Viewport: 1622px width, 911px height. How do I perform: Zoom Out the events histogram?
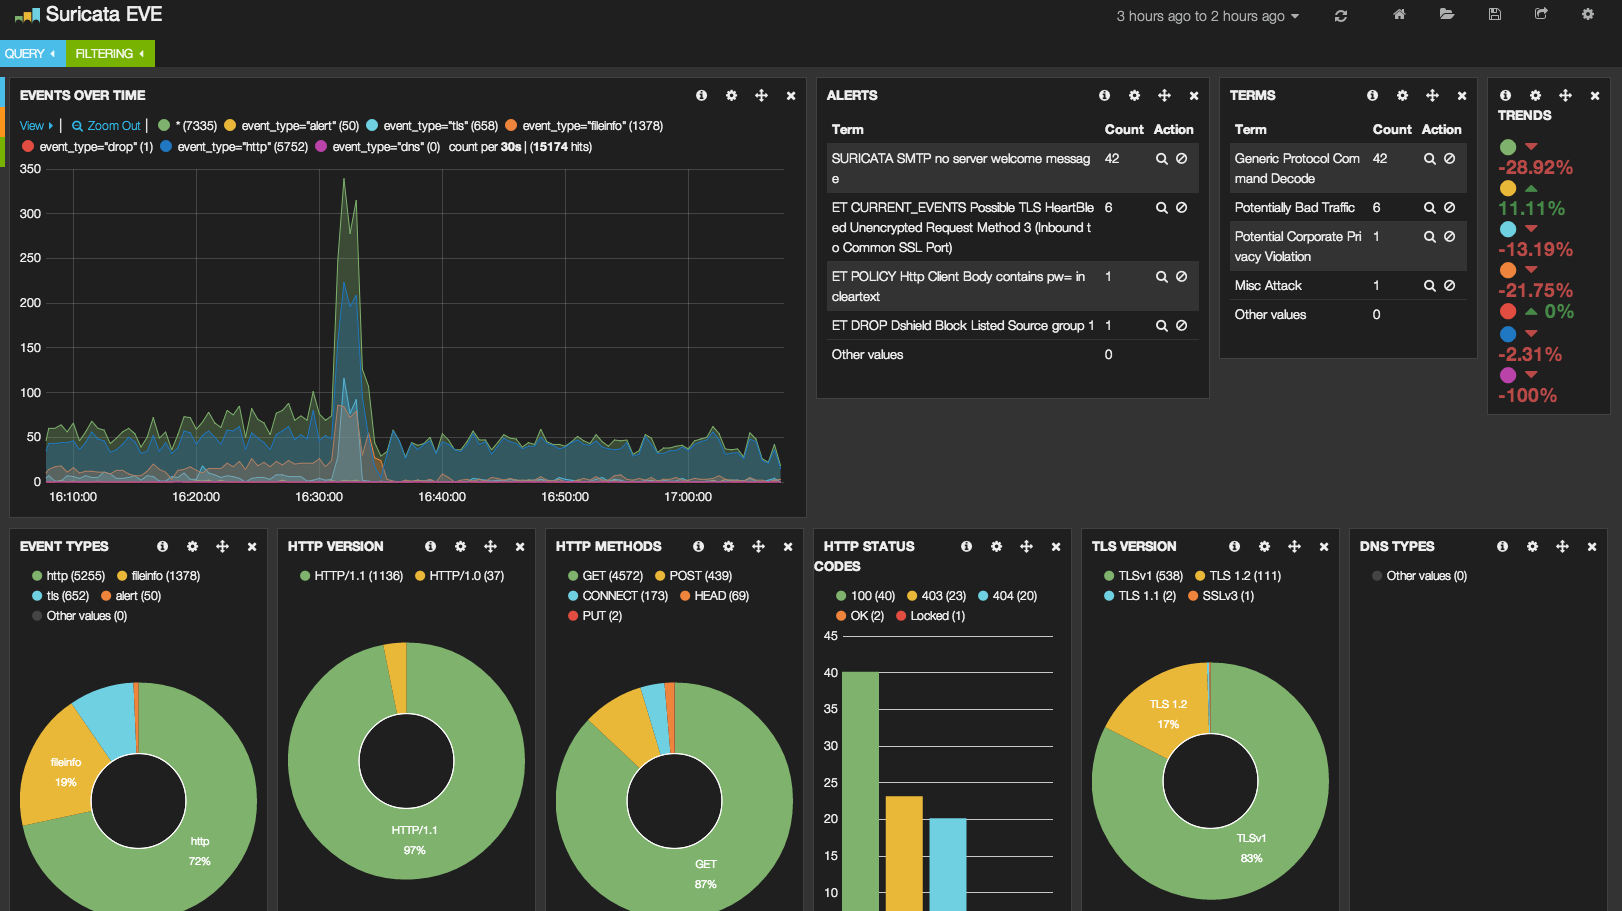pyautogui.click(x=106, y=126)
